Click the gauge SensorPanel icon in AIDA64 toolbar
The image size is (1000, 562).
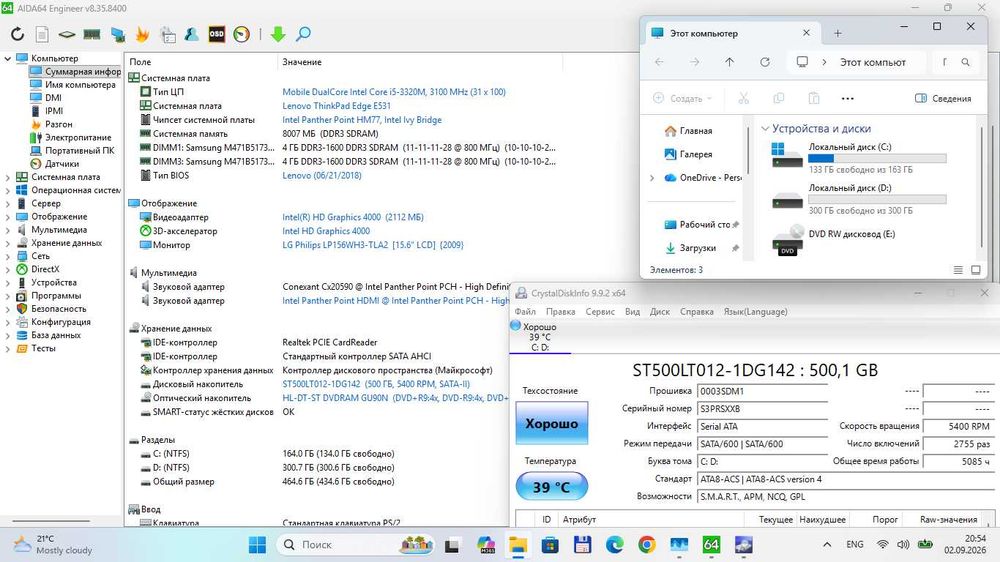(x=242, y=34)
